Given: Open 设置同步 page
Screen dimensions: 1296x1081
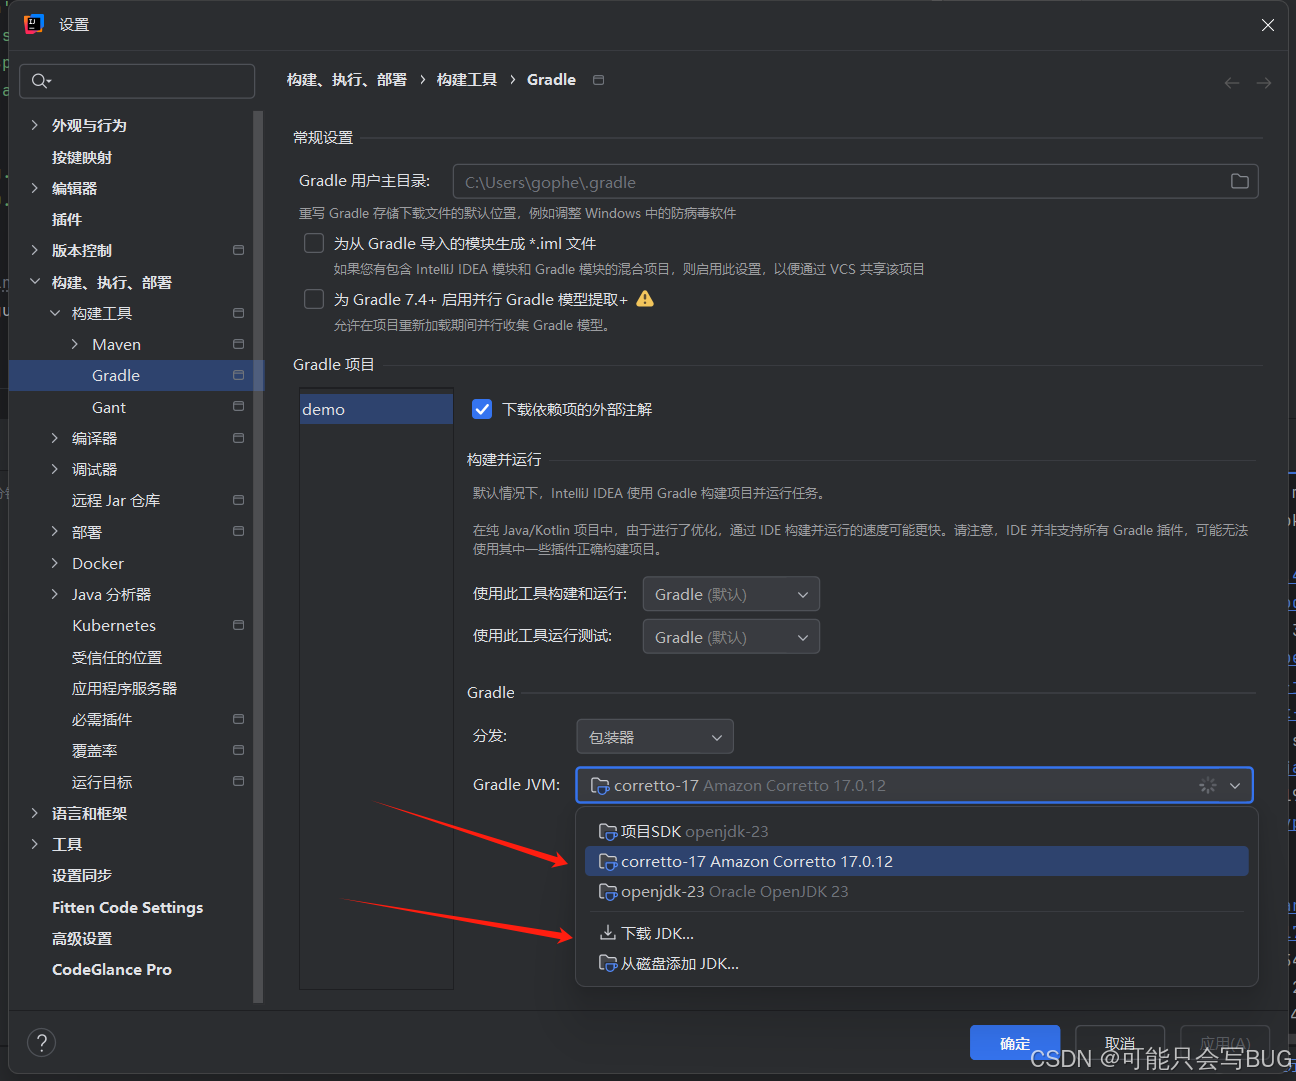Looking at the screenshot, I should (82, 875).
